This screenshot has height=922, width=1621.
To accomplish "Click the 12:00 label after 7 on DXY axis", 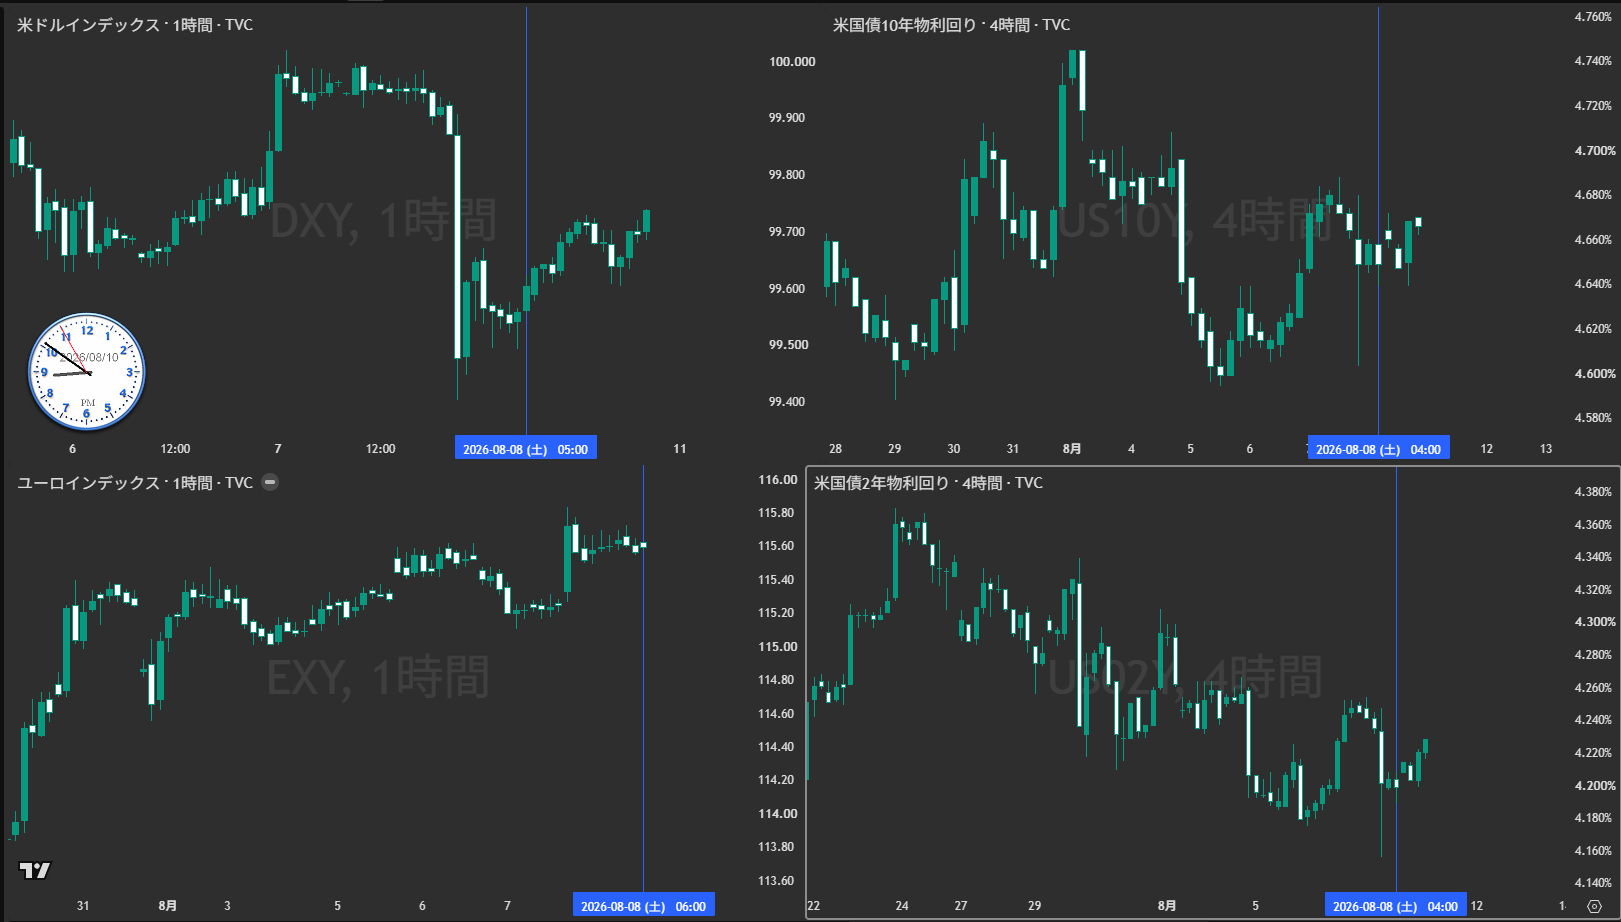I will (x=380, y=449).
